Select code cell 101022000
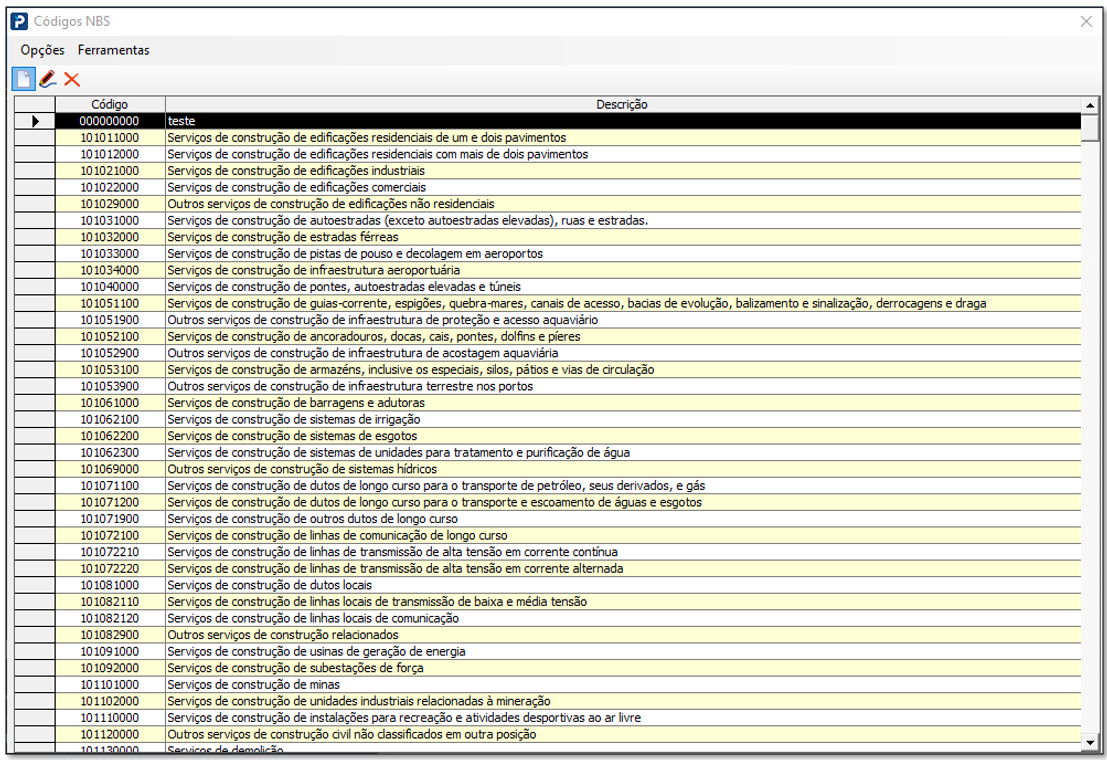Viewport: 1107px width, 760px height. [x=110, y=187]
